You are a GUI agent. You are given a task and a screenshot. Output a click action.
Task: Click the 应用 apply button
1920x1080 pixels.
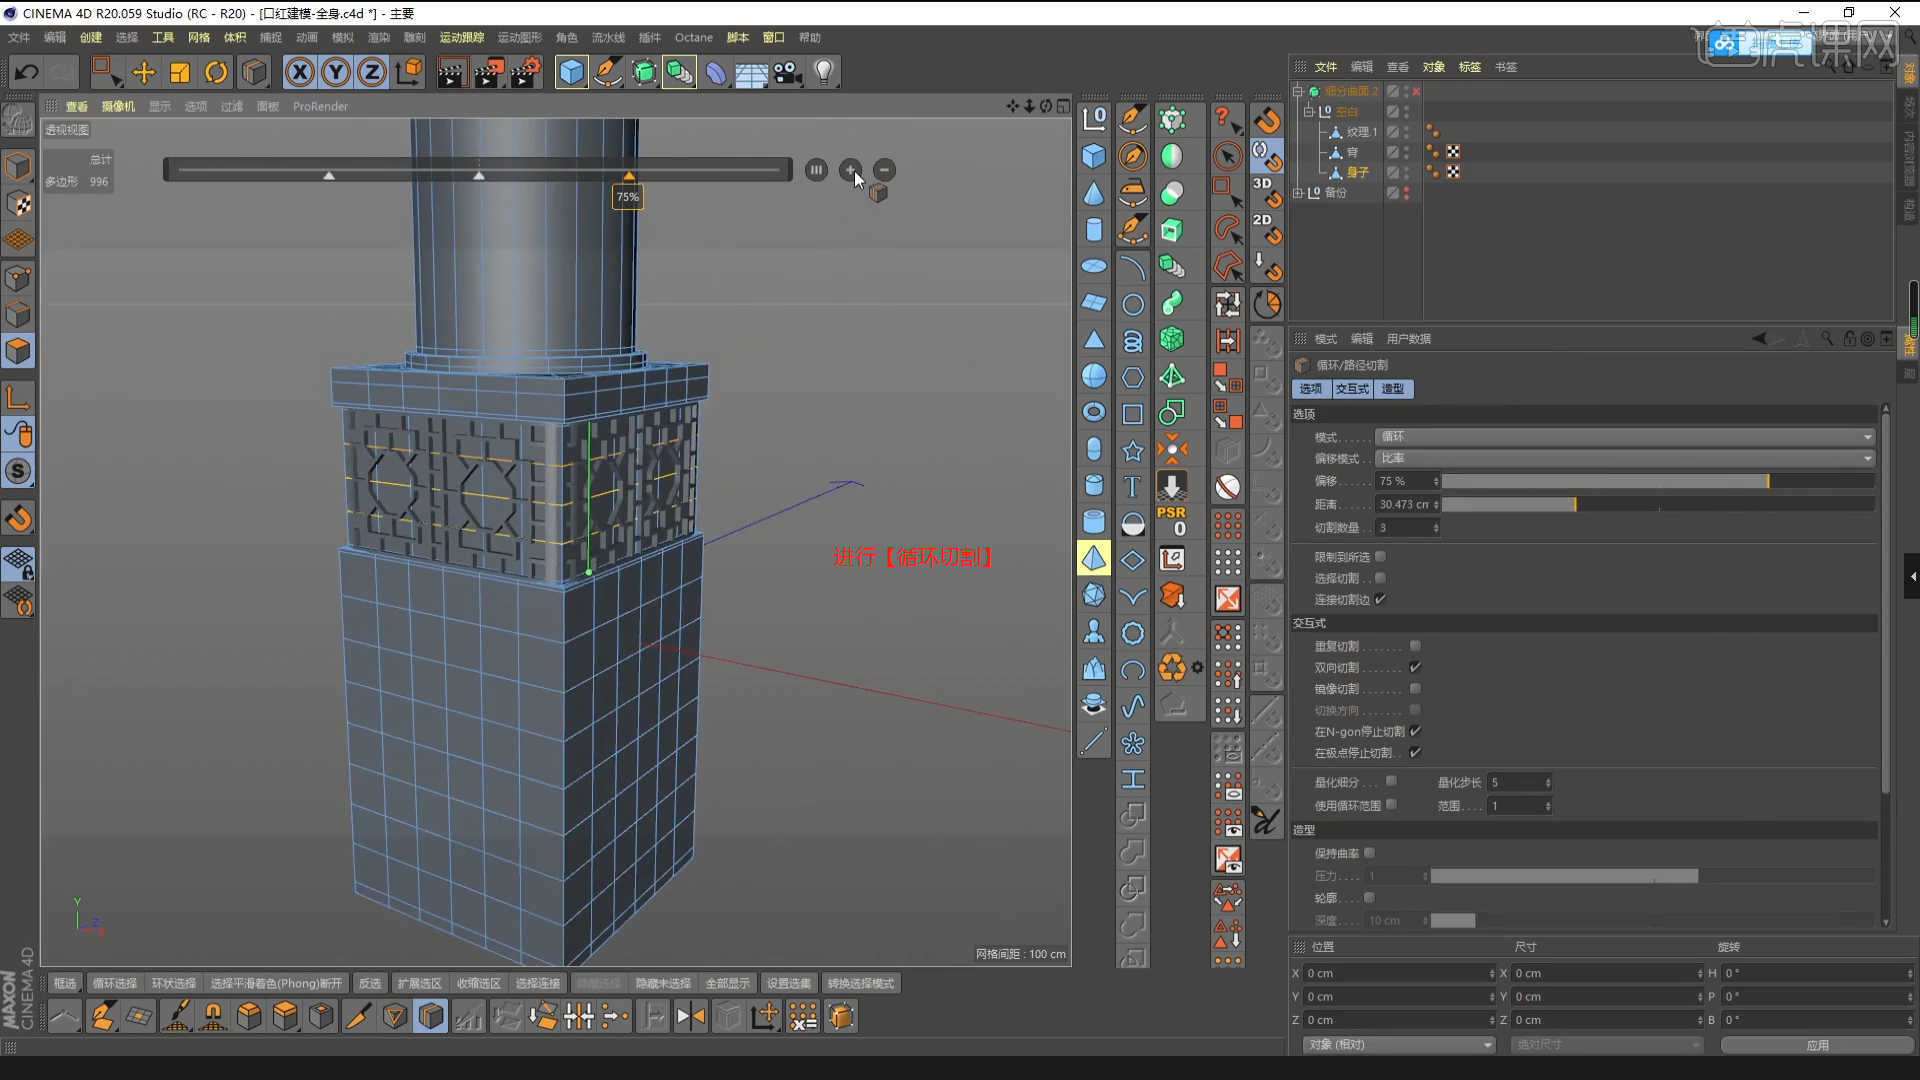[x=1817, y=1045]
